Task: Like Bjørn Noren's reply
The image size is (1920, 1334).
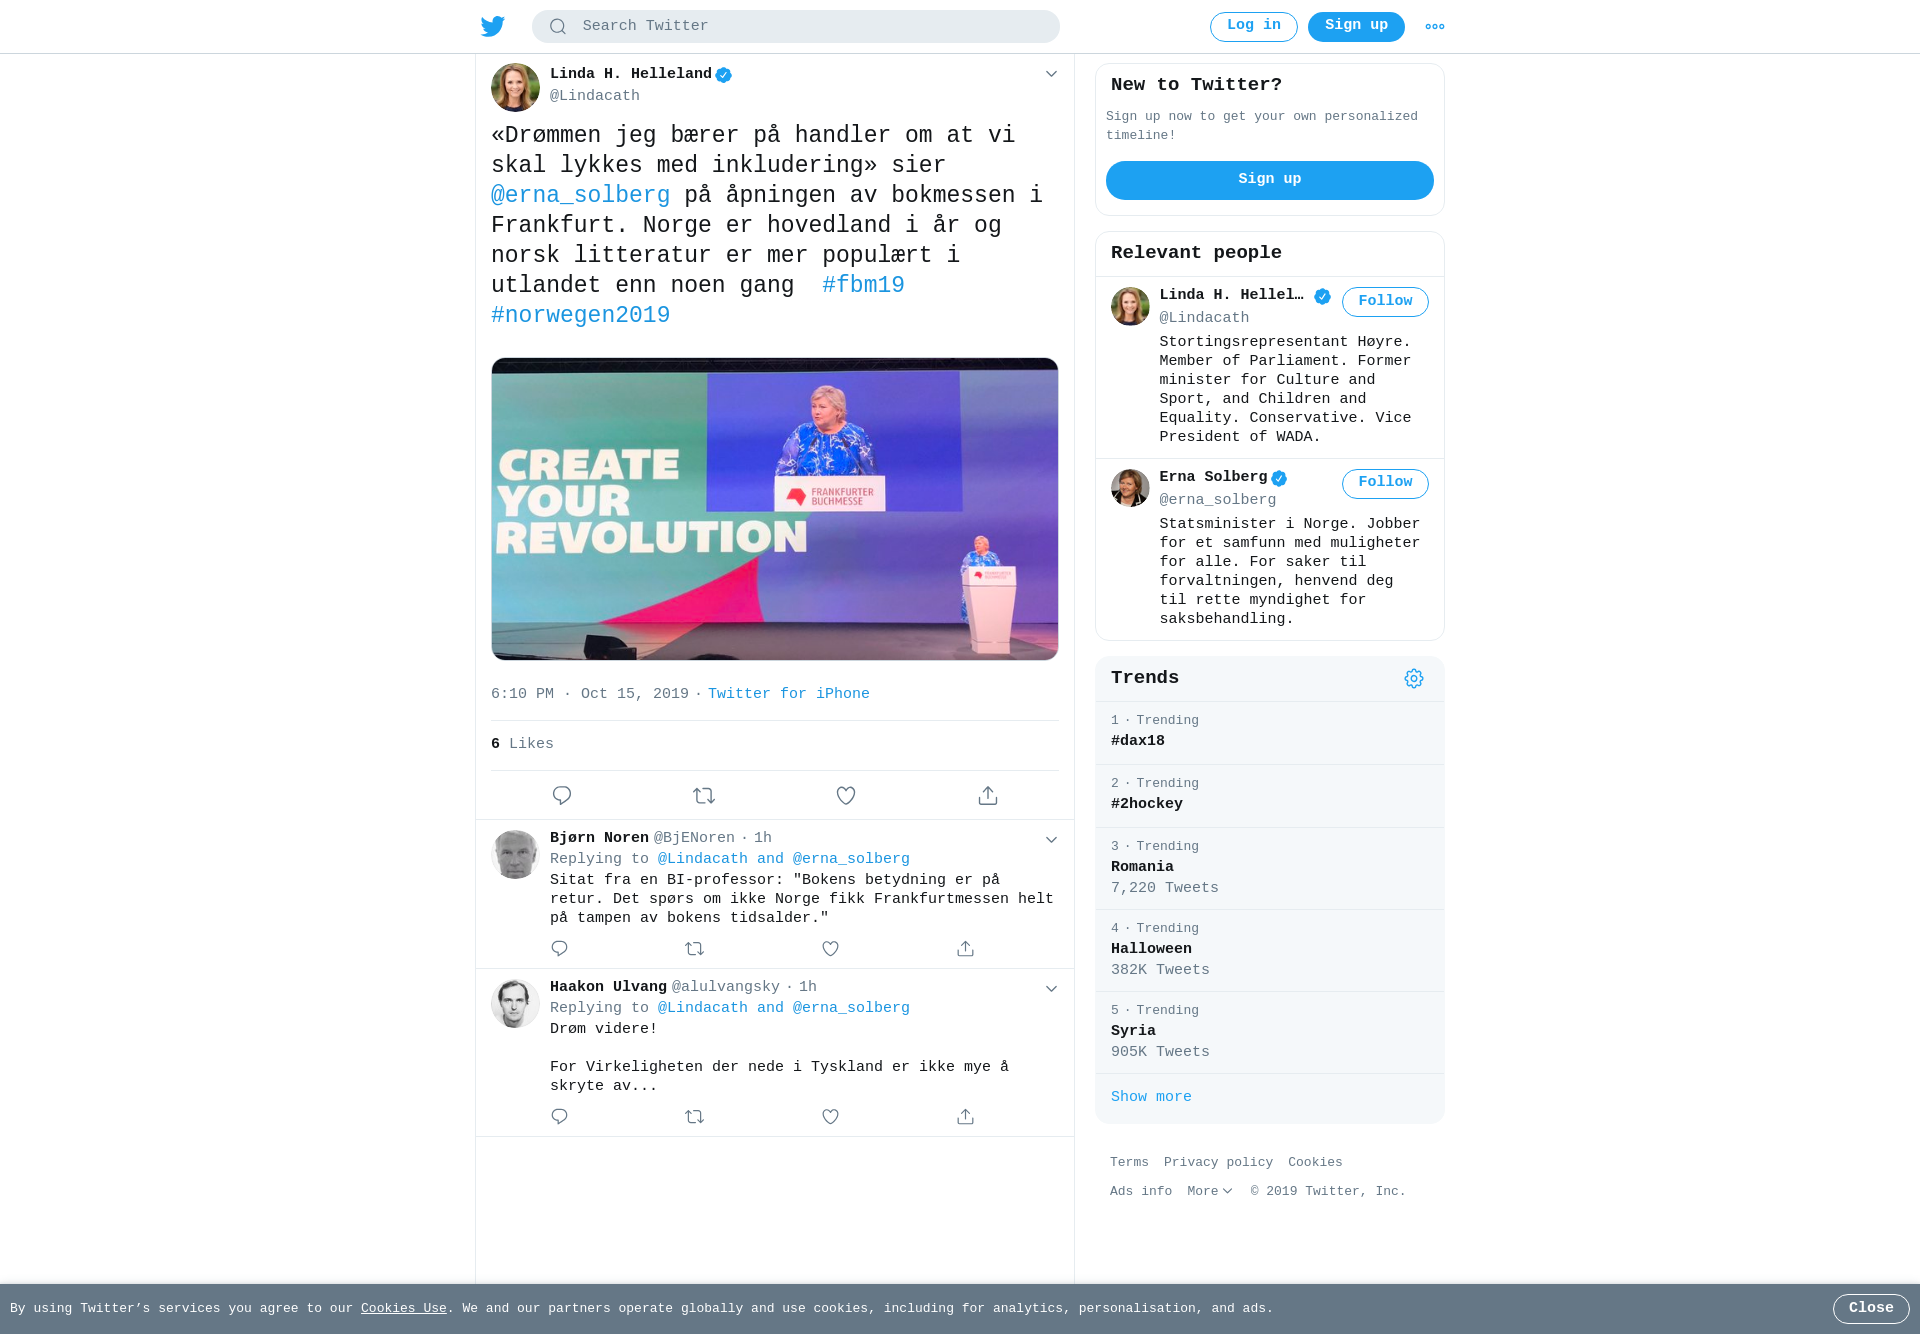Action: (x=830, y=949)
